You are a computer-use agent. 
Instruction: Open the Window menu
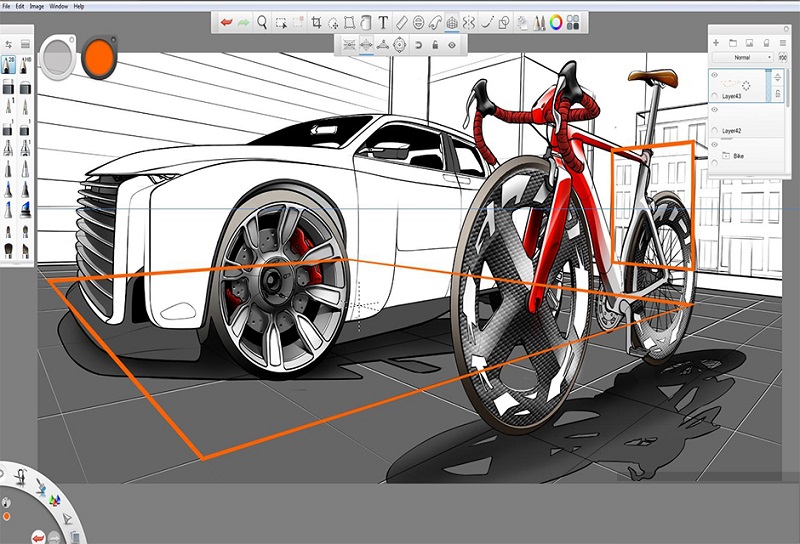click(58, 6)
